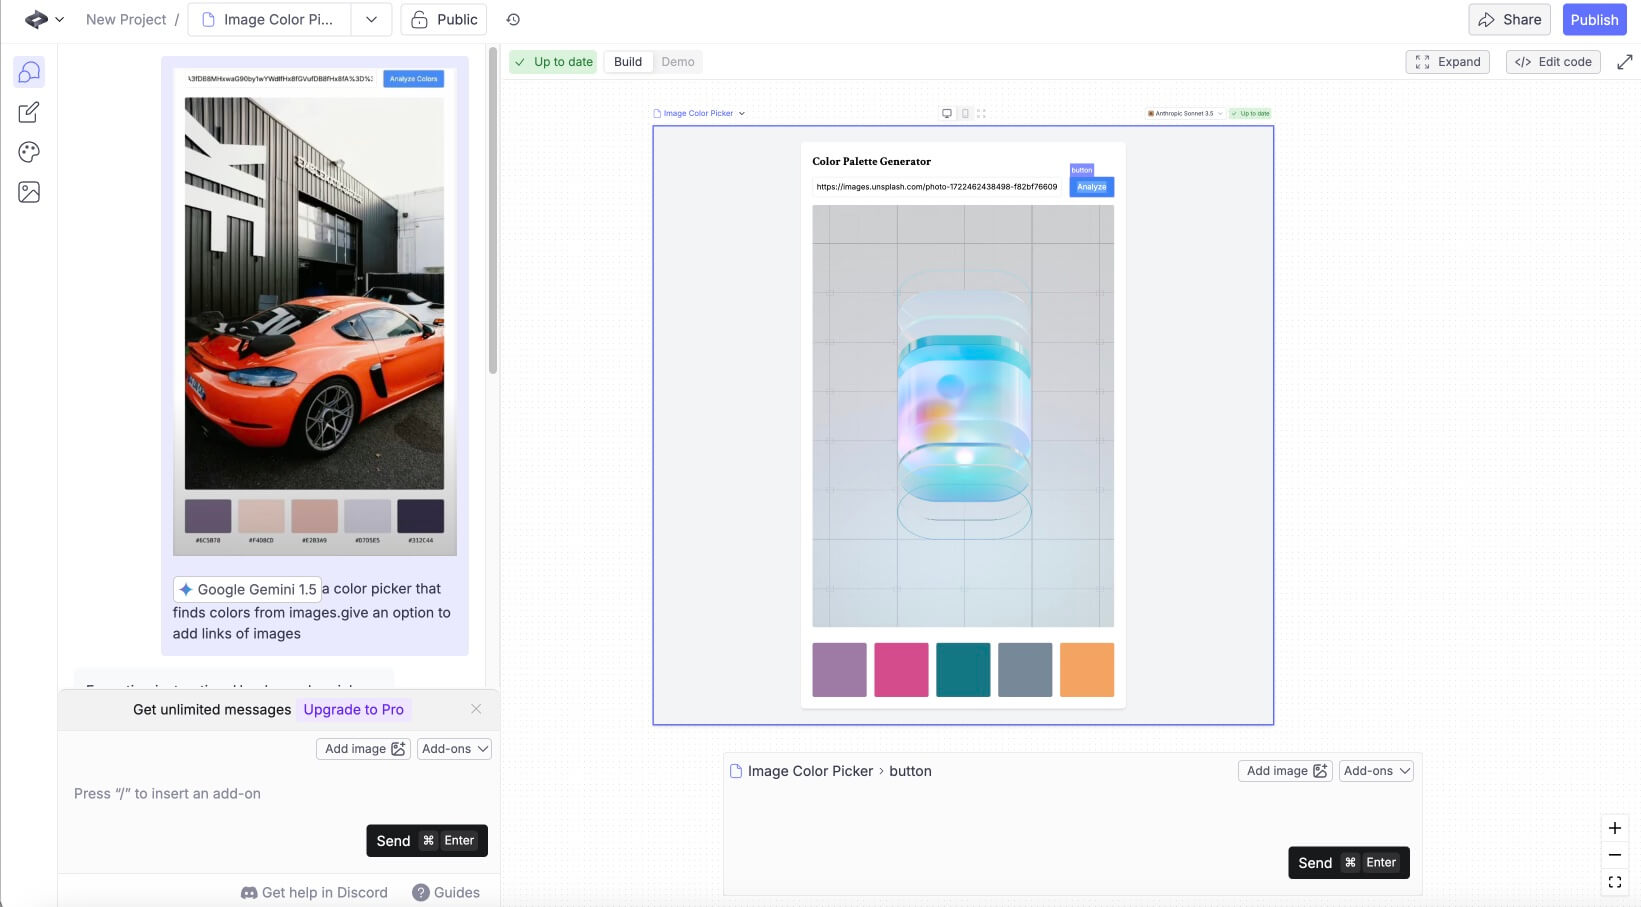1641x907 pixels.
Task: Switch to Build mode toggle
Action: pos(628,62)
